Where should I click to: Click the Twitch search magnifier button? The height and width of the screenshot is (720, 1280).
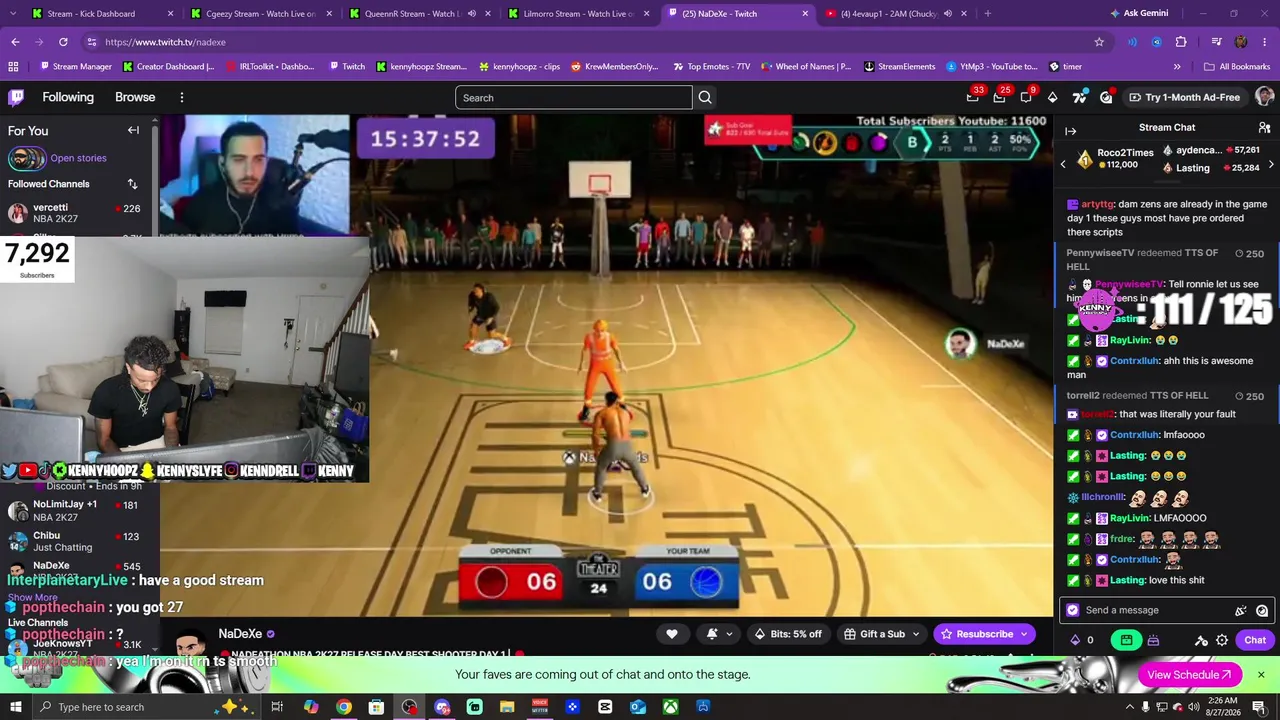click(x=705, y=97)
